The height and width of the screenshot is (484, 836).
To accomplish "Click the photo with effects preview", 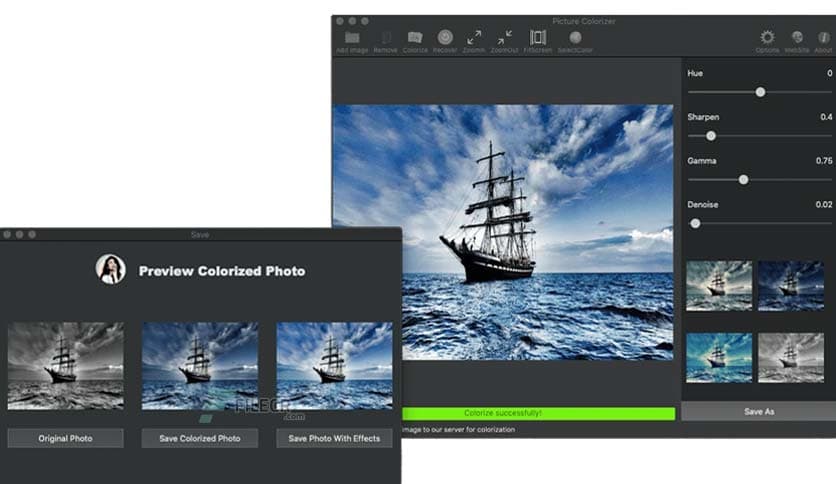I will point(334,366).
